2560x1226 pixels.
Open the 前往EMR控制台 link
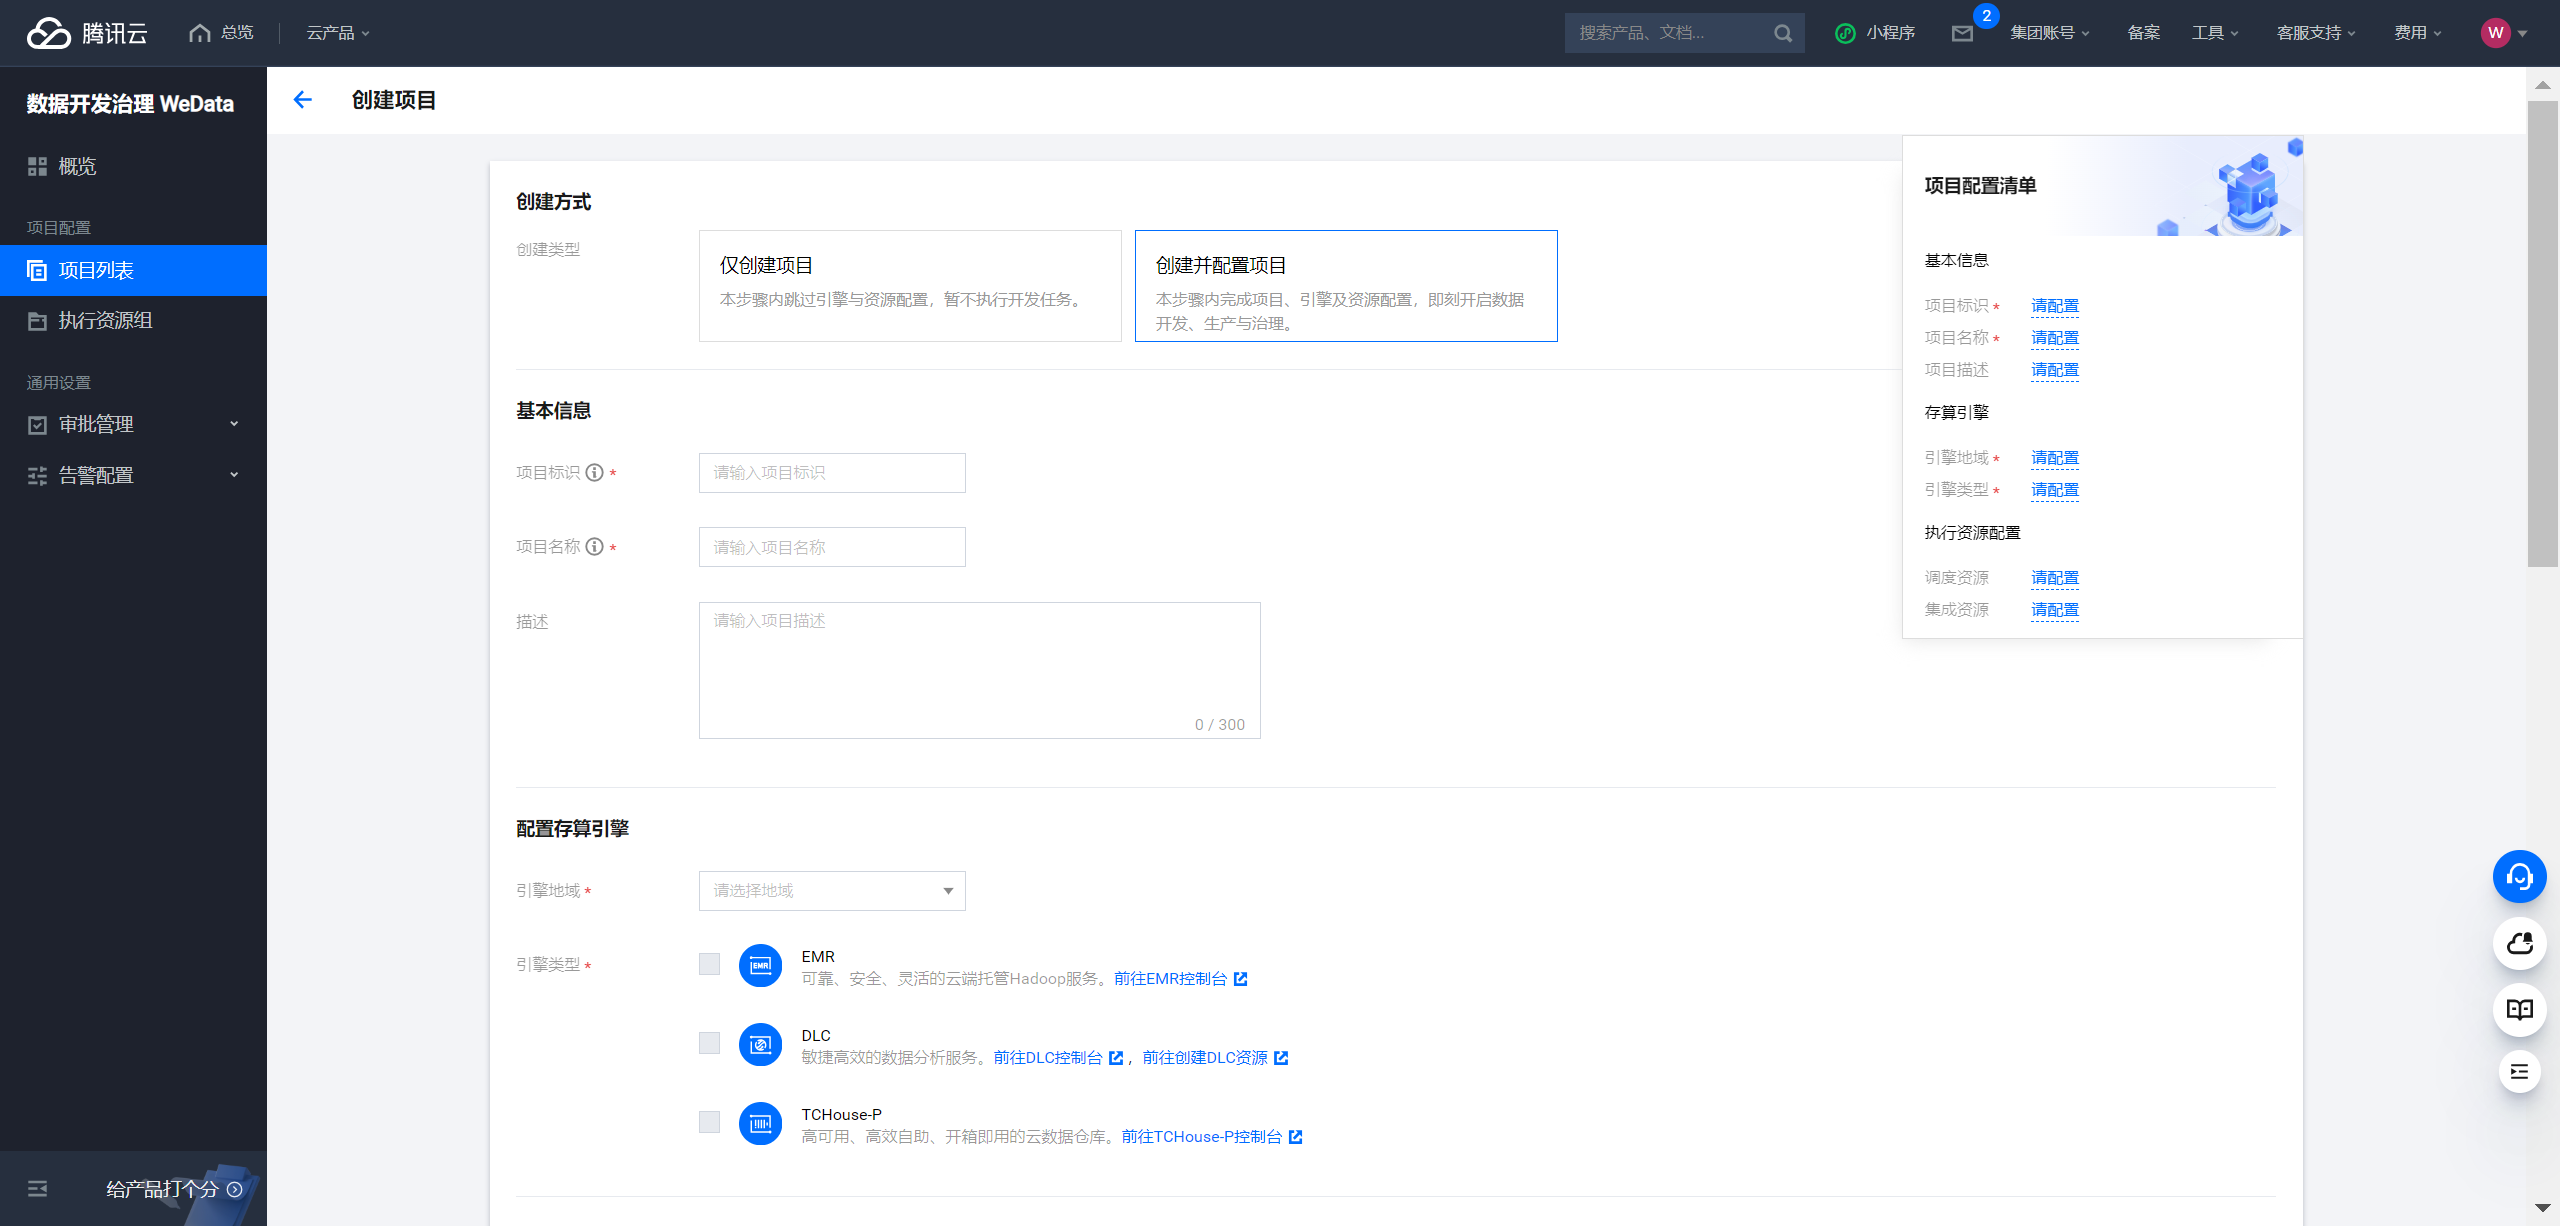pos(1170,979)
